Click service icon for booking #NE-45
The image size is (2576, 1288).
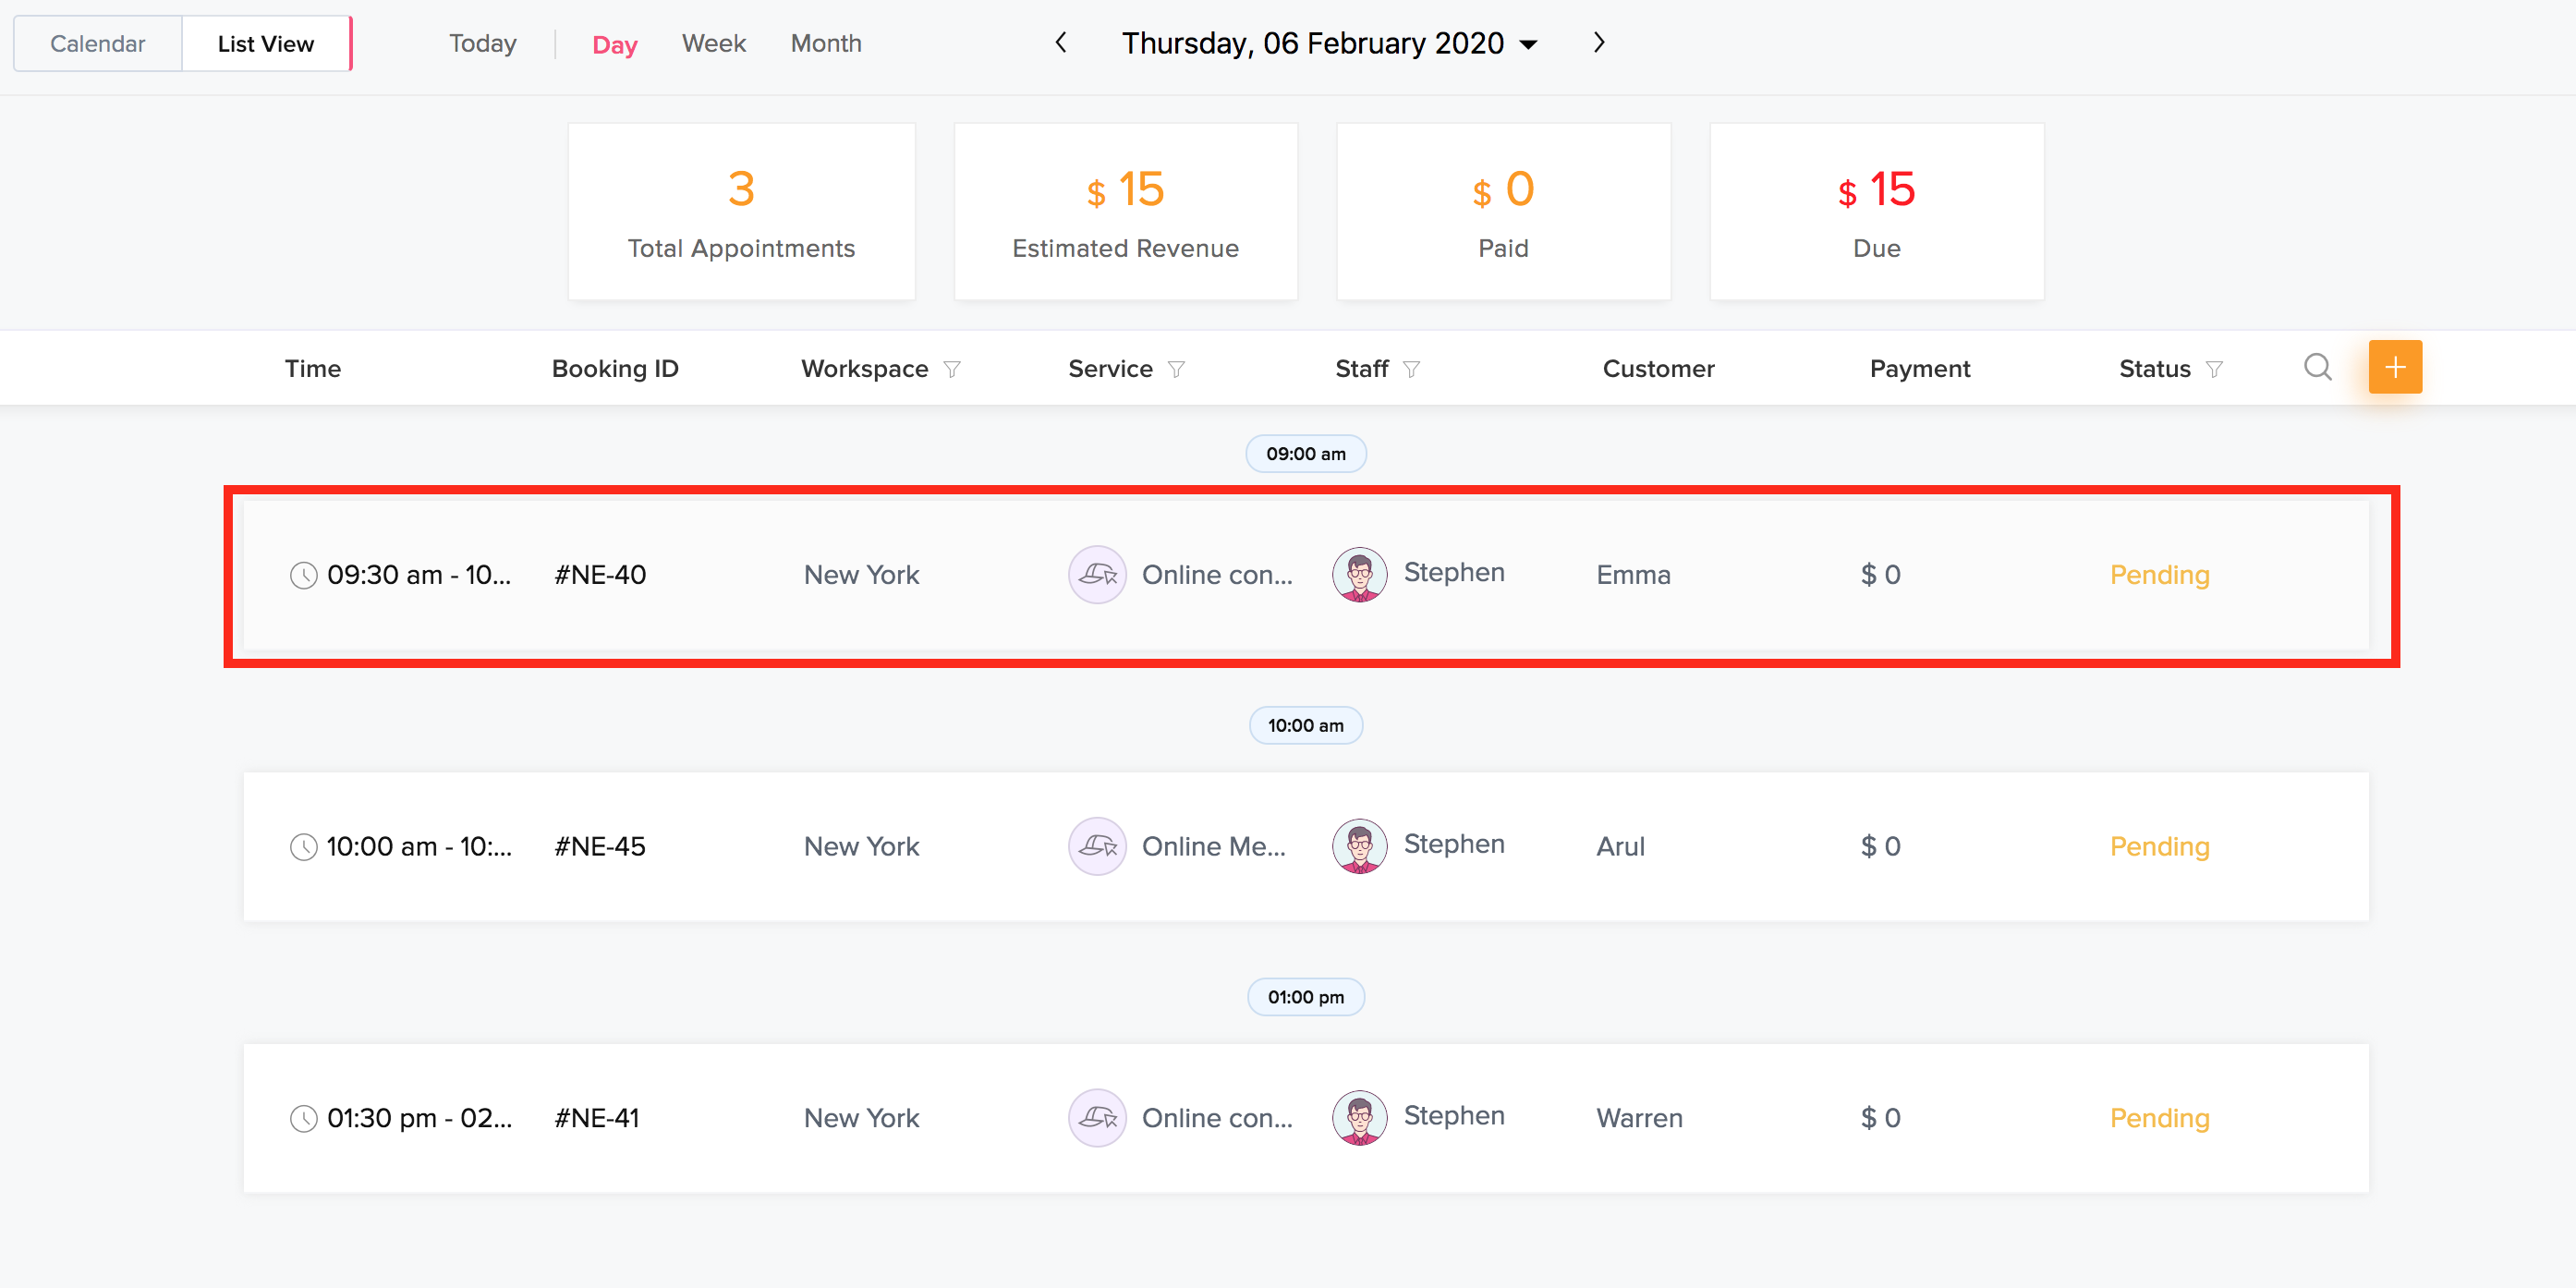1097,846
